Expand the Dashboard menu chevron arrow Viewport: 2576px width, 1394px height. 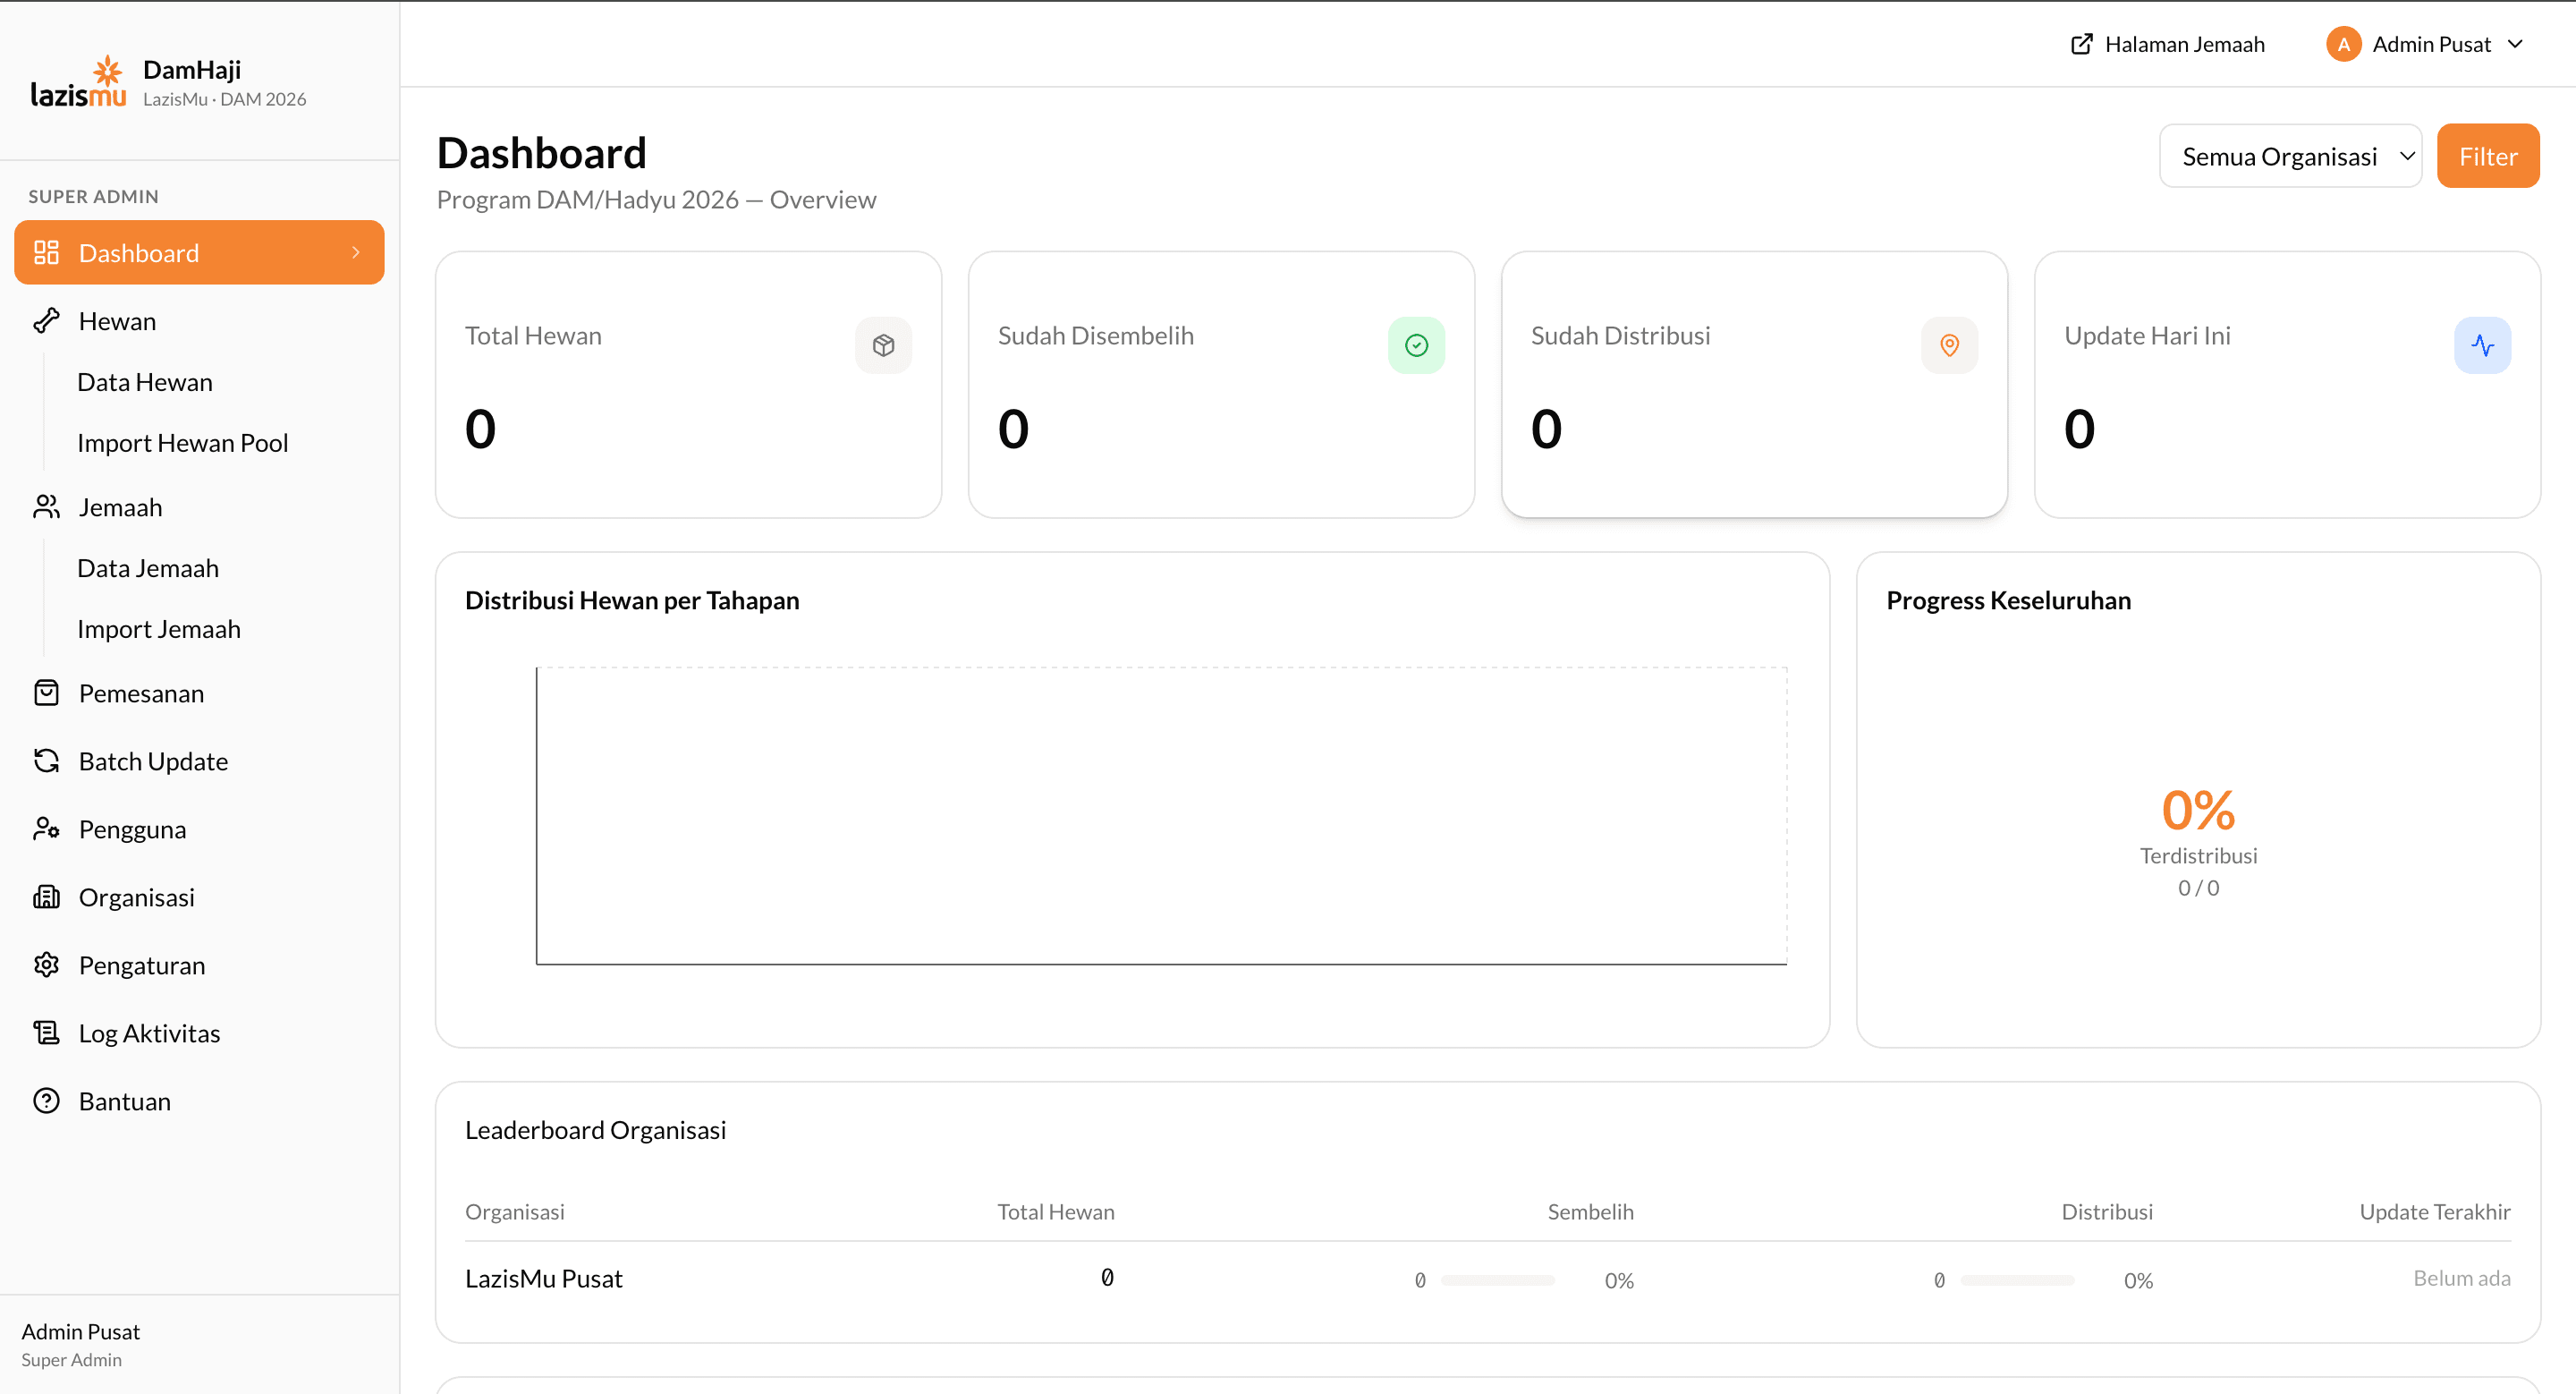[356, 252]
